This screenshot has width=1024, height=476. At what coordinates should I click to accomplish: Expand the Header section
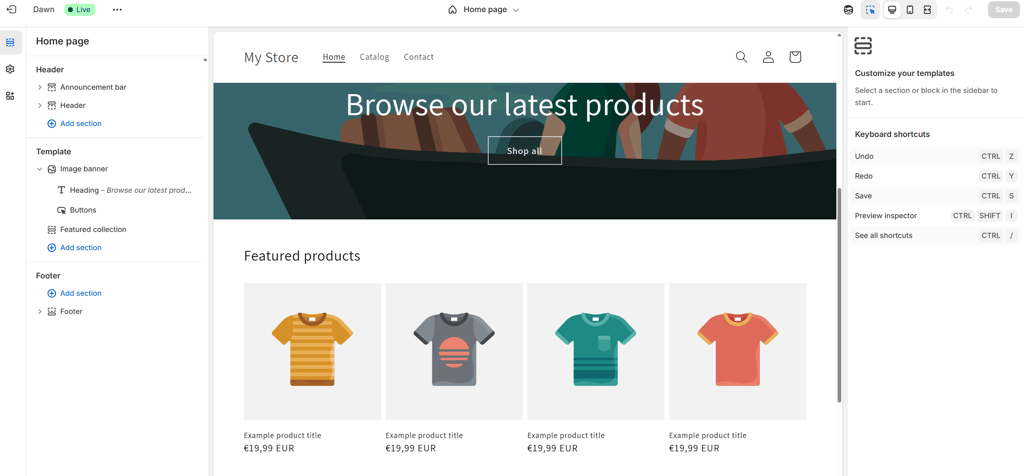(x=40, y=105)
